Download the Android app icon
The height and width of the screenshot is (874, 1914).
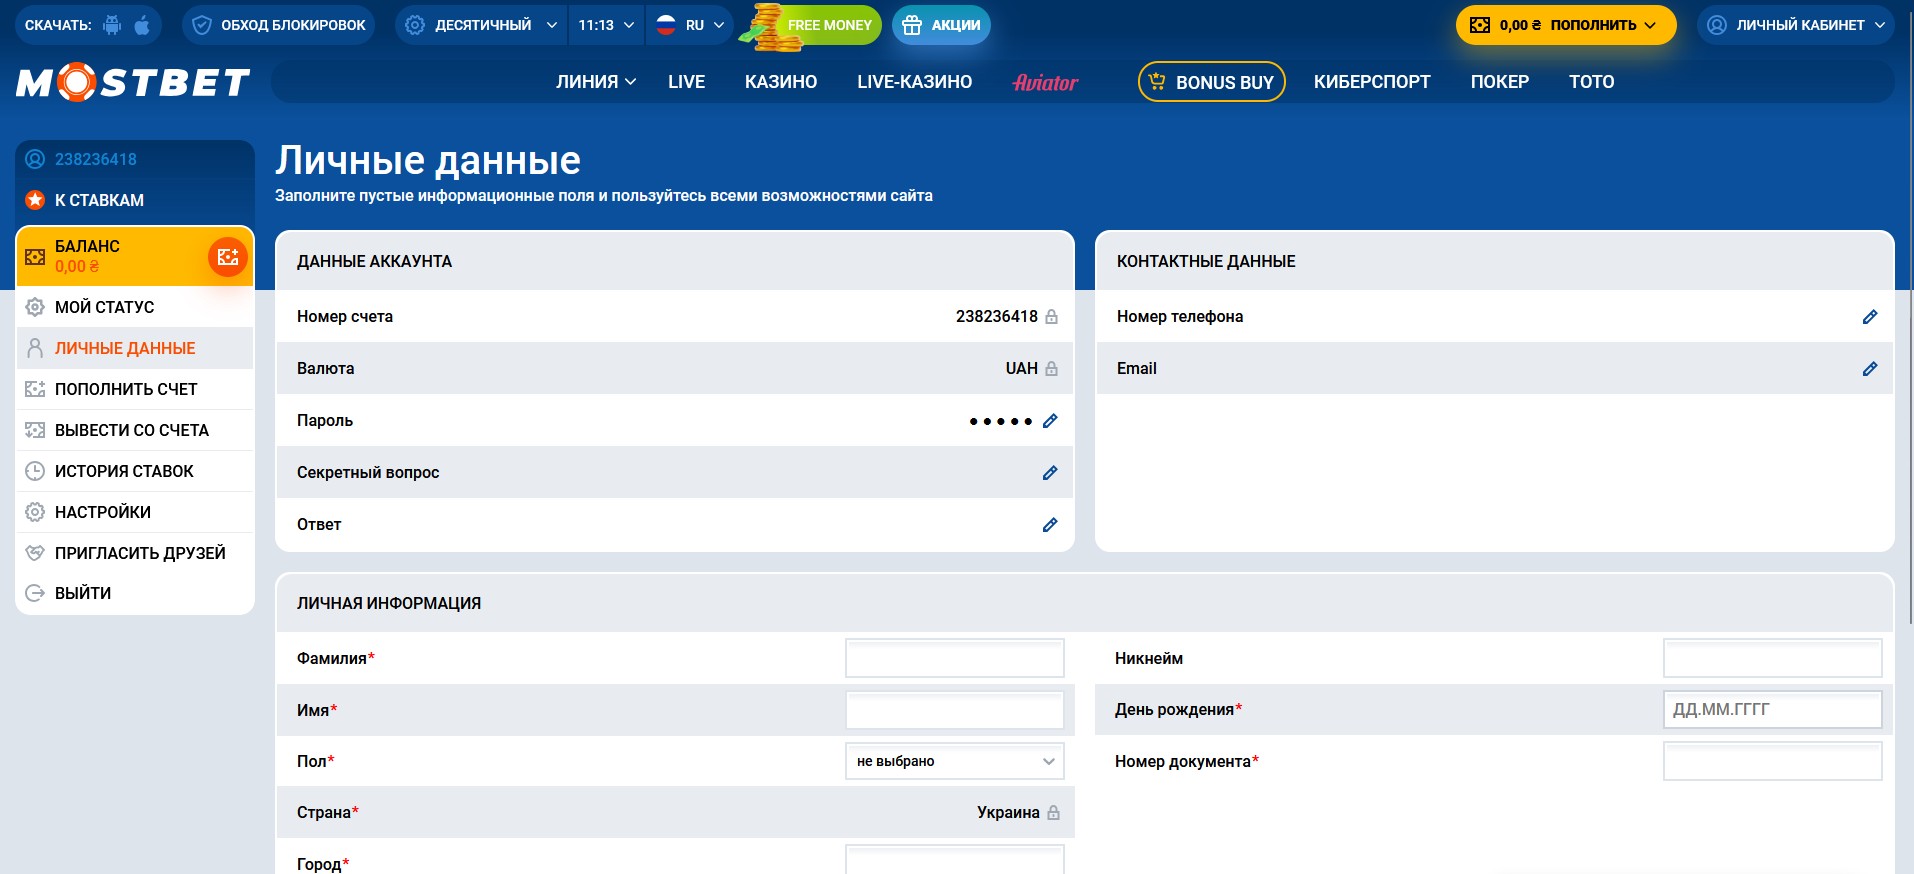coord(113,25)
